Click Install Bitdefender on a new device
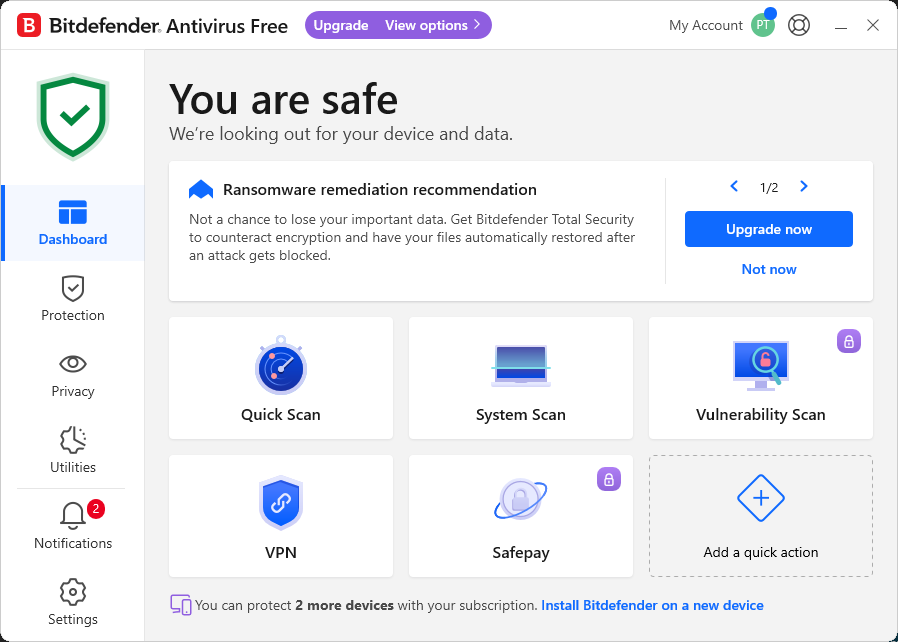This screenshot has height=642, width=898. pyautogui.click(x=652, y=605)
